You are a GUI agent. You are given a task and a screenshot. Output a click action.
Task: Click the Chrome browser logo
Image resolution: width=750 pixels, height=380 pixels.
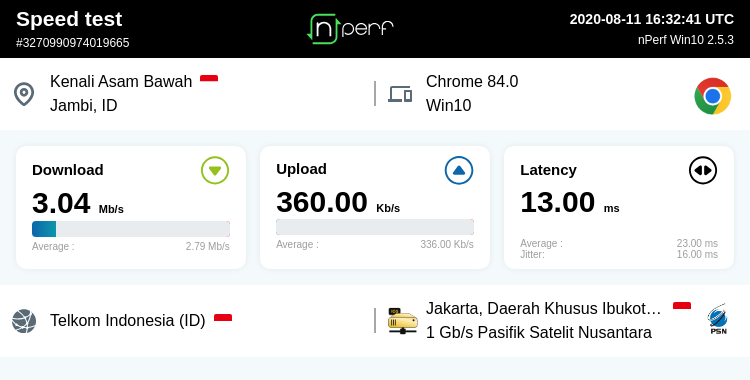coord(713,96)
